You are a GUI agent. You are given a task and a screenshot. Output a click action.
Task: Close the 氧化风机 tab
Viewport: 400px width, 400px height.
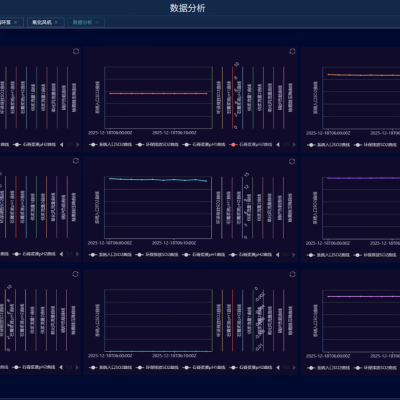coord(56,22)
